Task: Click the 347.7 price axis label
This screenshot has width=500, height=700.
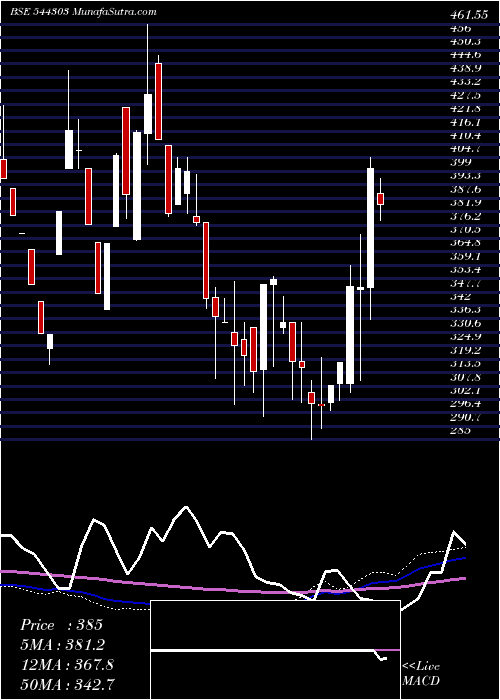Action: pyautogui.click(x=466, y=283)
